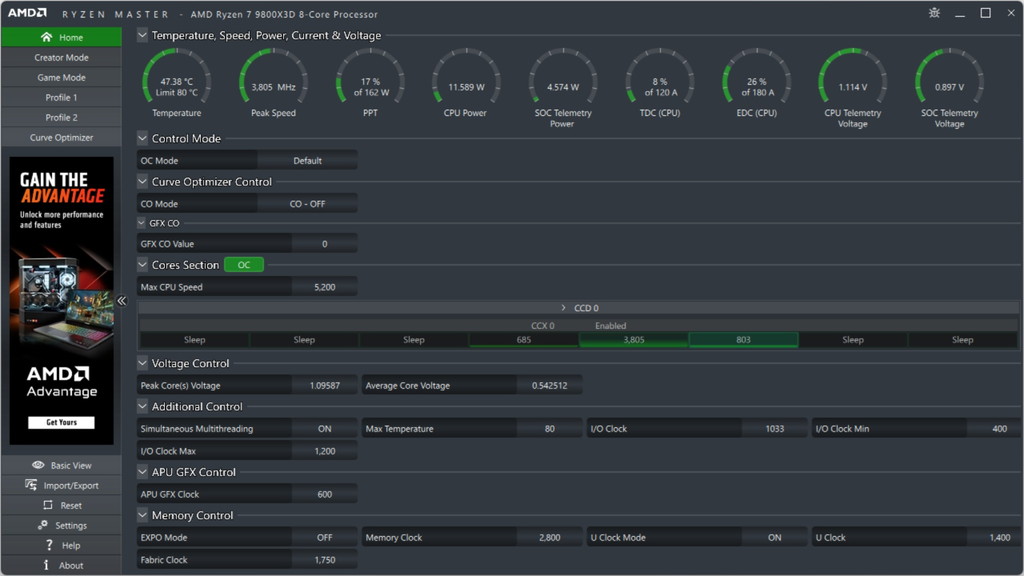Click Peak Core(s) Voltage 1.09587 value
Viewport: 1024px width, 576px height.
click(325, 385)
